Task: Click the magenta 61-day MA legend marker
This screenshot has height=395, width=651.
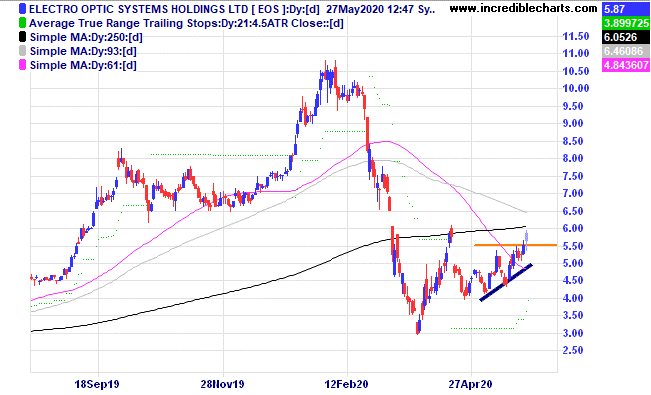Action: (22, 65)
